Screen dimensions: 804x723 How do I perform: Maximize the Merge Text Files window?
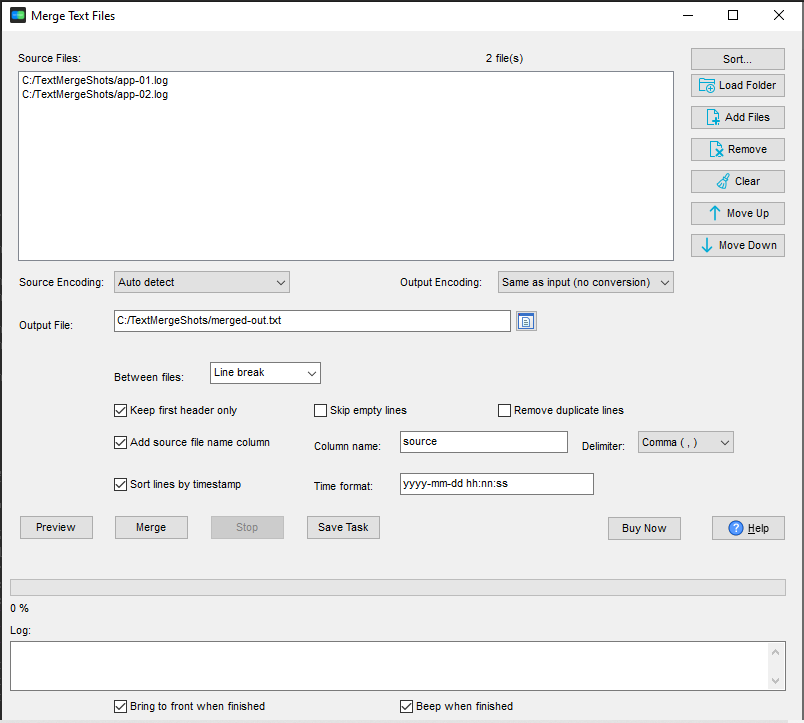click(x=733, y=15)
